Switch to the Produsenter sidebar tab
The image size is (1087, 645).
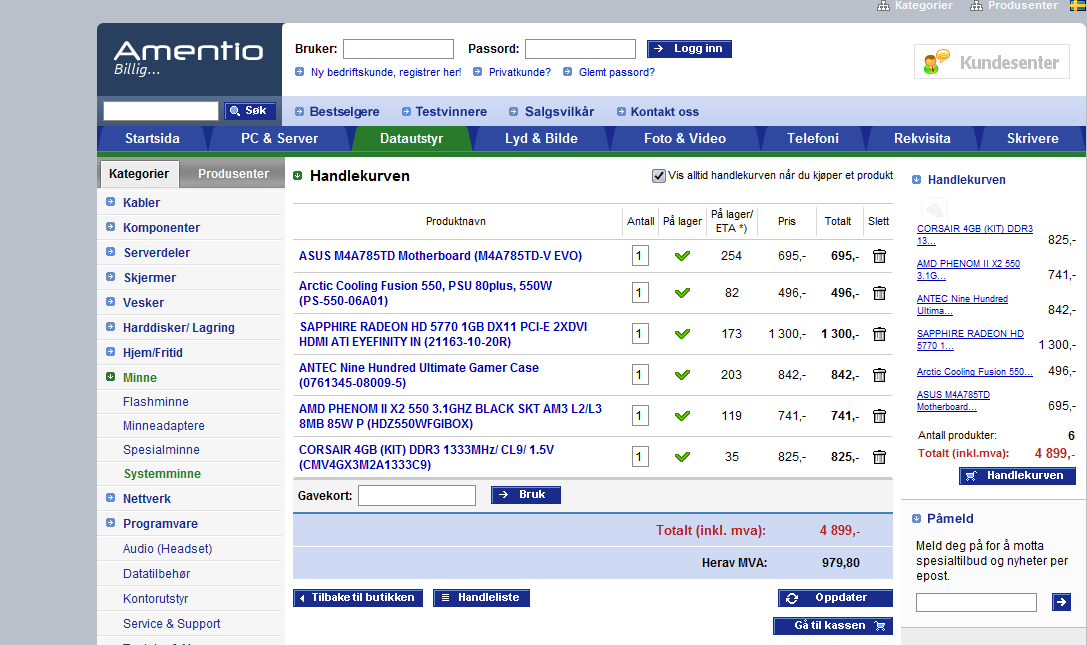pyautogui.click(x=233, y=174)
